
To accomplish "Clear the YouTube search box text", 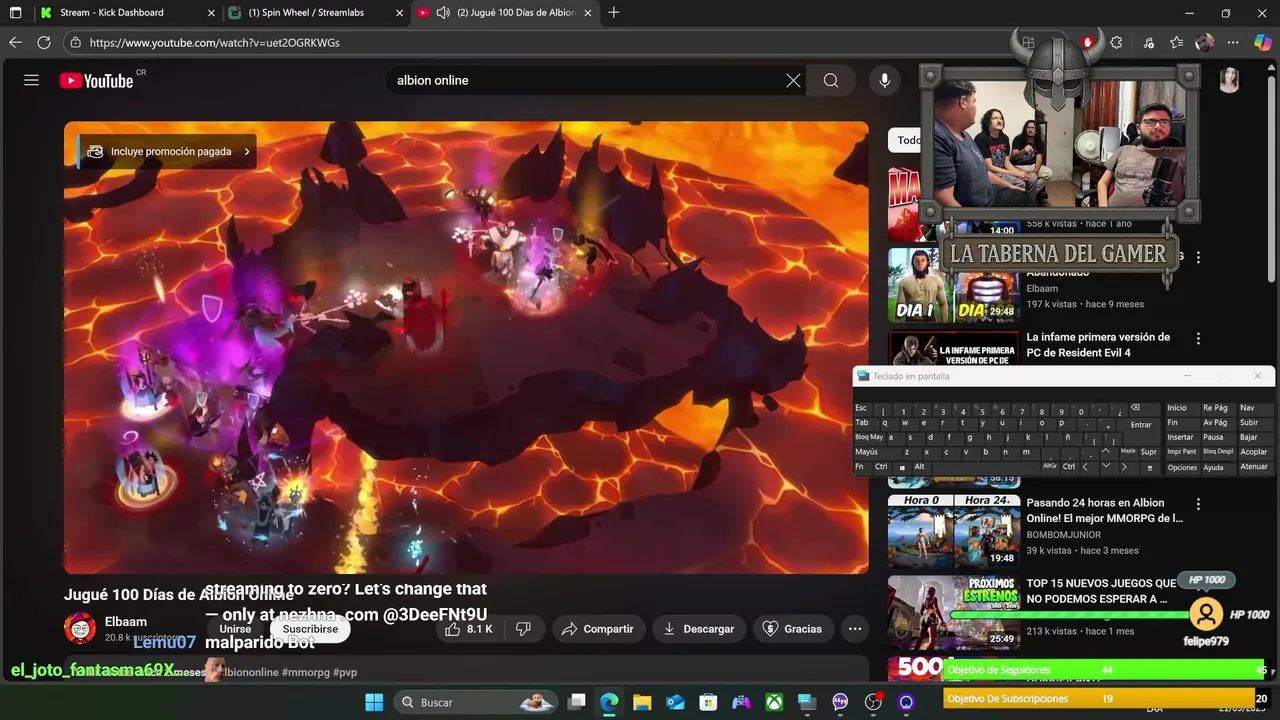I will pyautogui.click(x=793, y=80).
